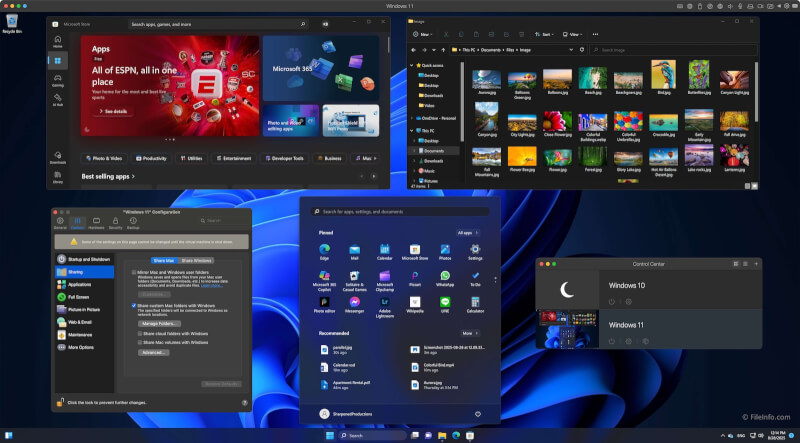
Task: Click Manage Folders button
Action: click(x=159, y=324)
